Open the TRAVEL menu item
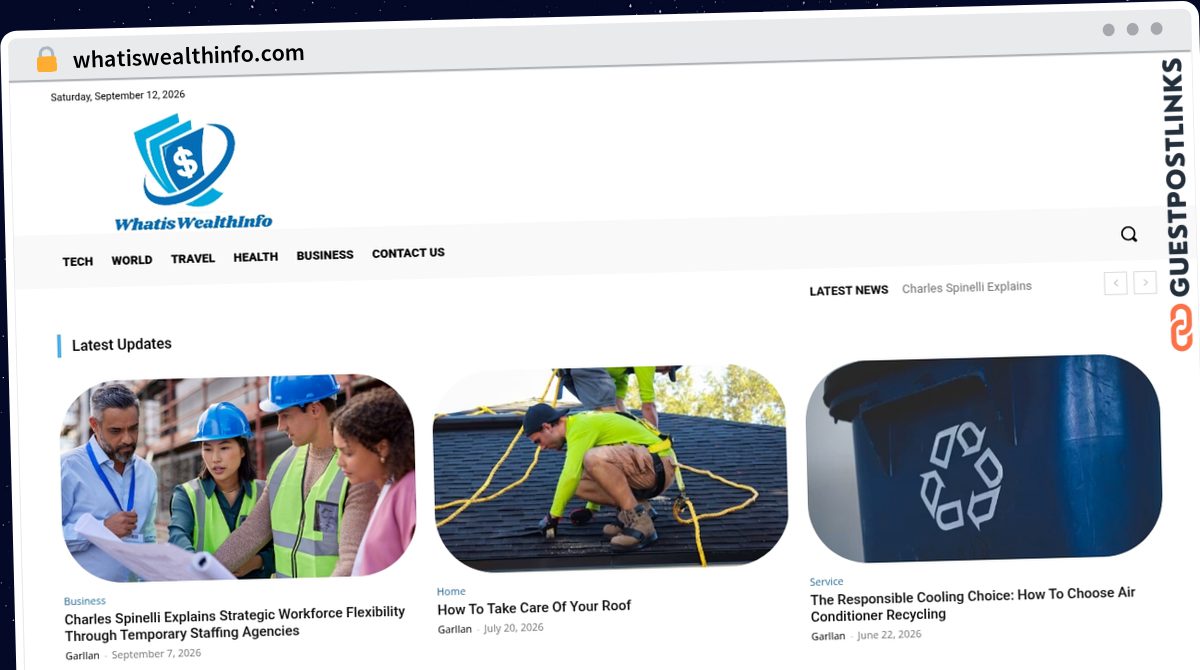Viewport: 1200px width, 670px height. coord(193,258)
